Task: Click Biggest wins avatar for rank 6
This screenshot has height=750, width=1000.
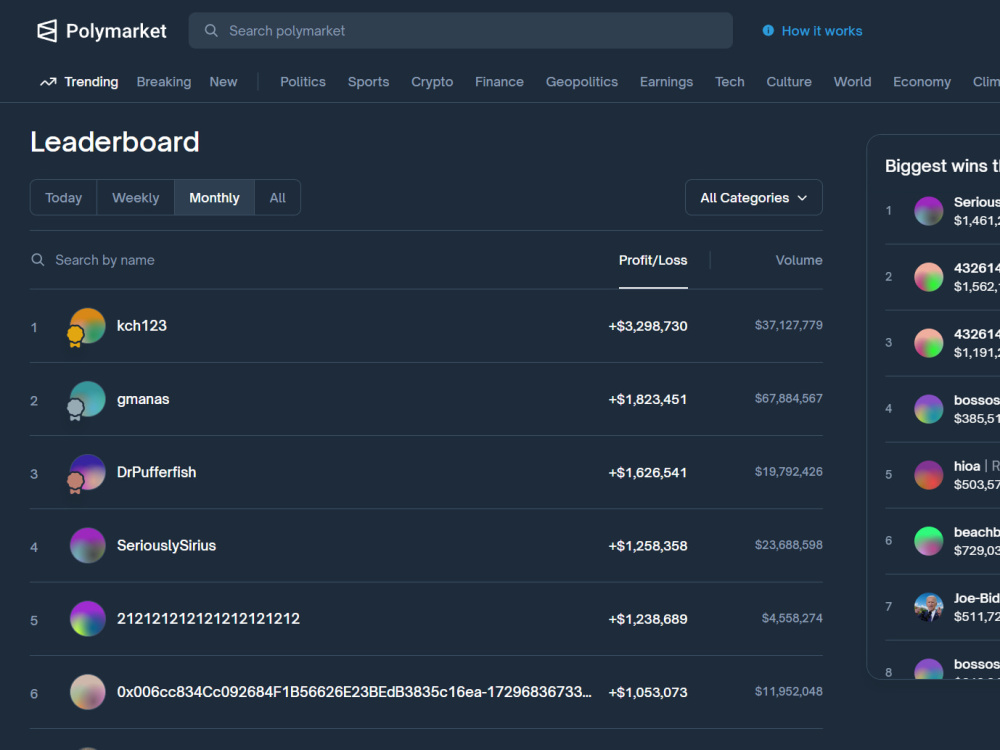Action: pos(929,541)
